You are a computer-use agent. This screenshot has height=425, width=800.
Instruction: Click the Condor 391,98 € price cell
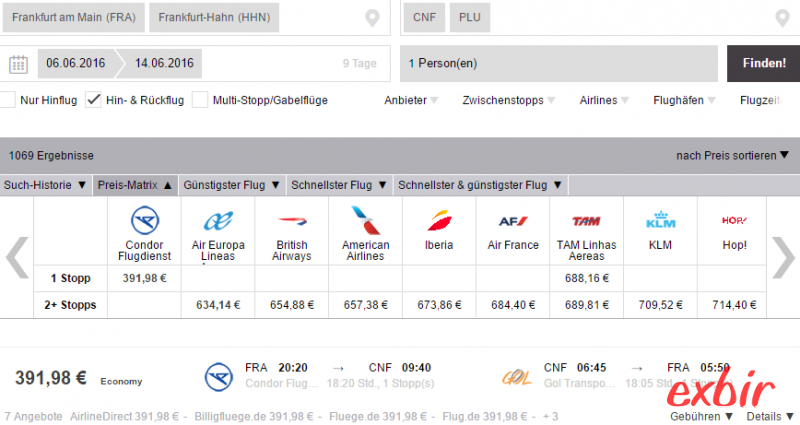144,279
